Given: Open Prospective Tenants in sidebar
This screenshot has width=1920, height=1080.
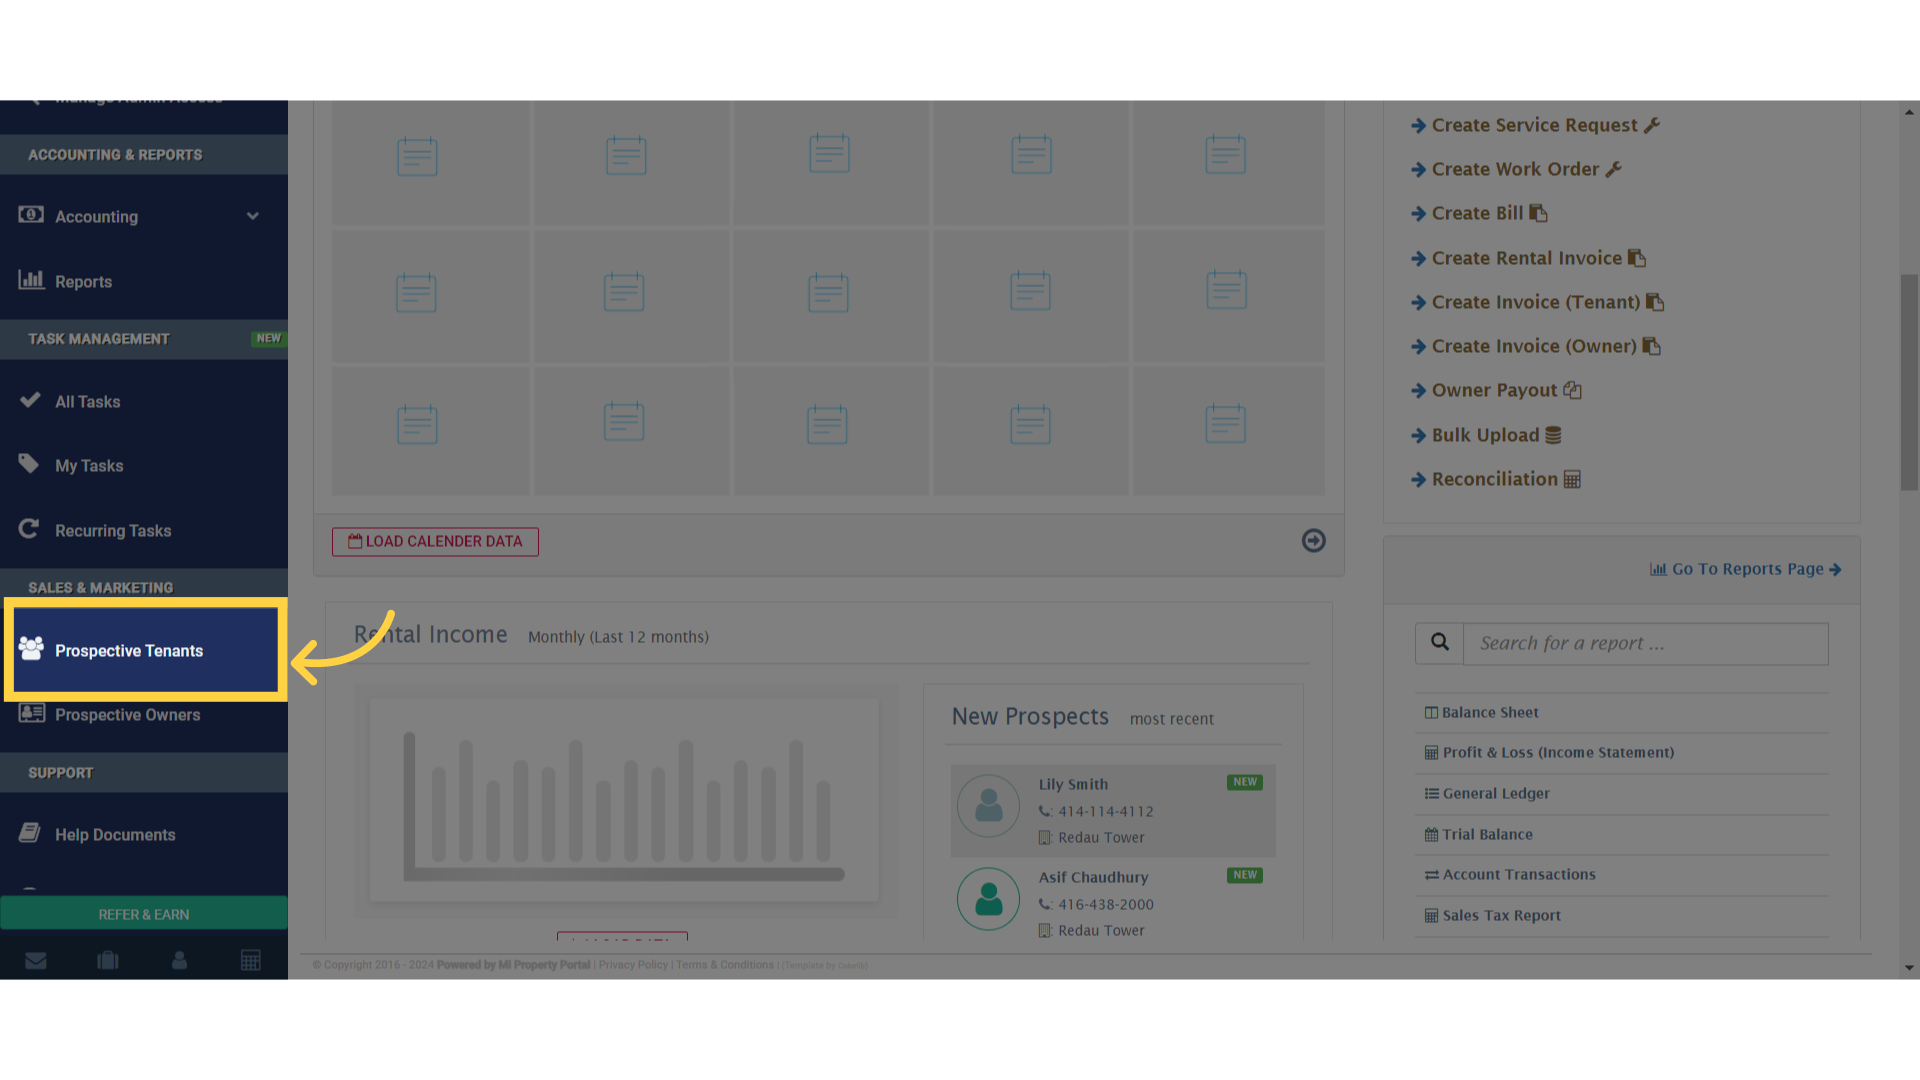Looking at the screenshot, I should click(x=129, y=651).
